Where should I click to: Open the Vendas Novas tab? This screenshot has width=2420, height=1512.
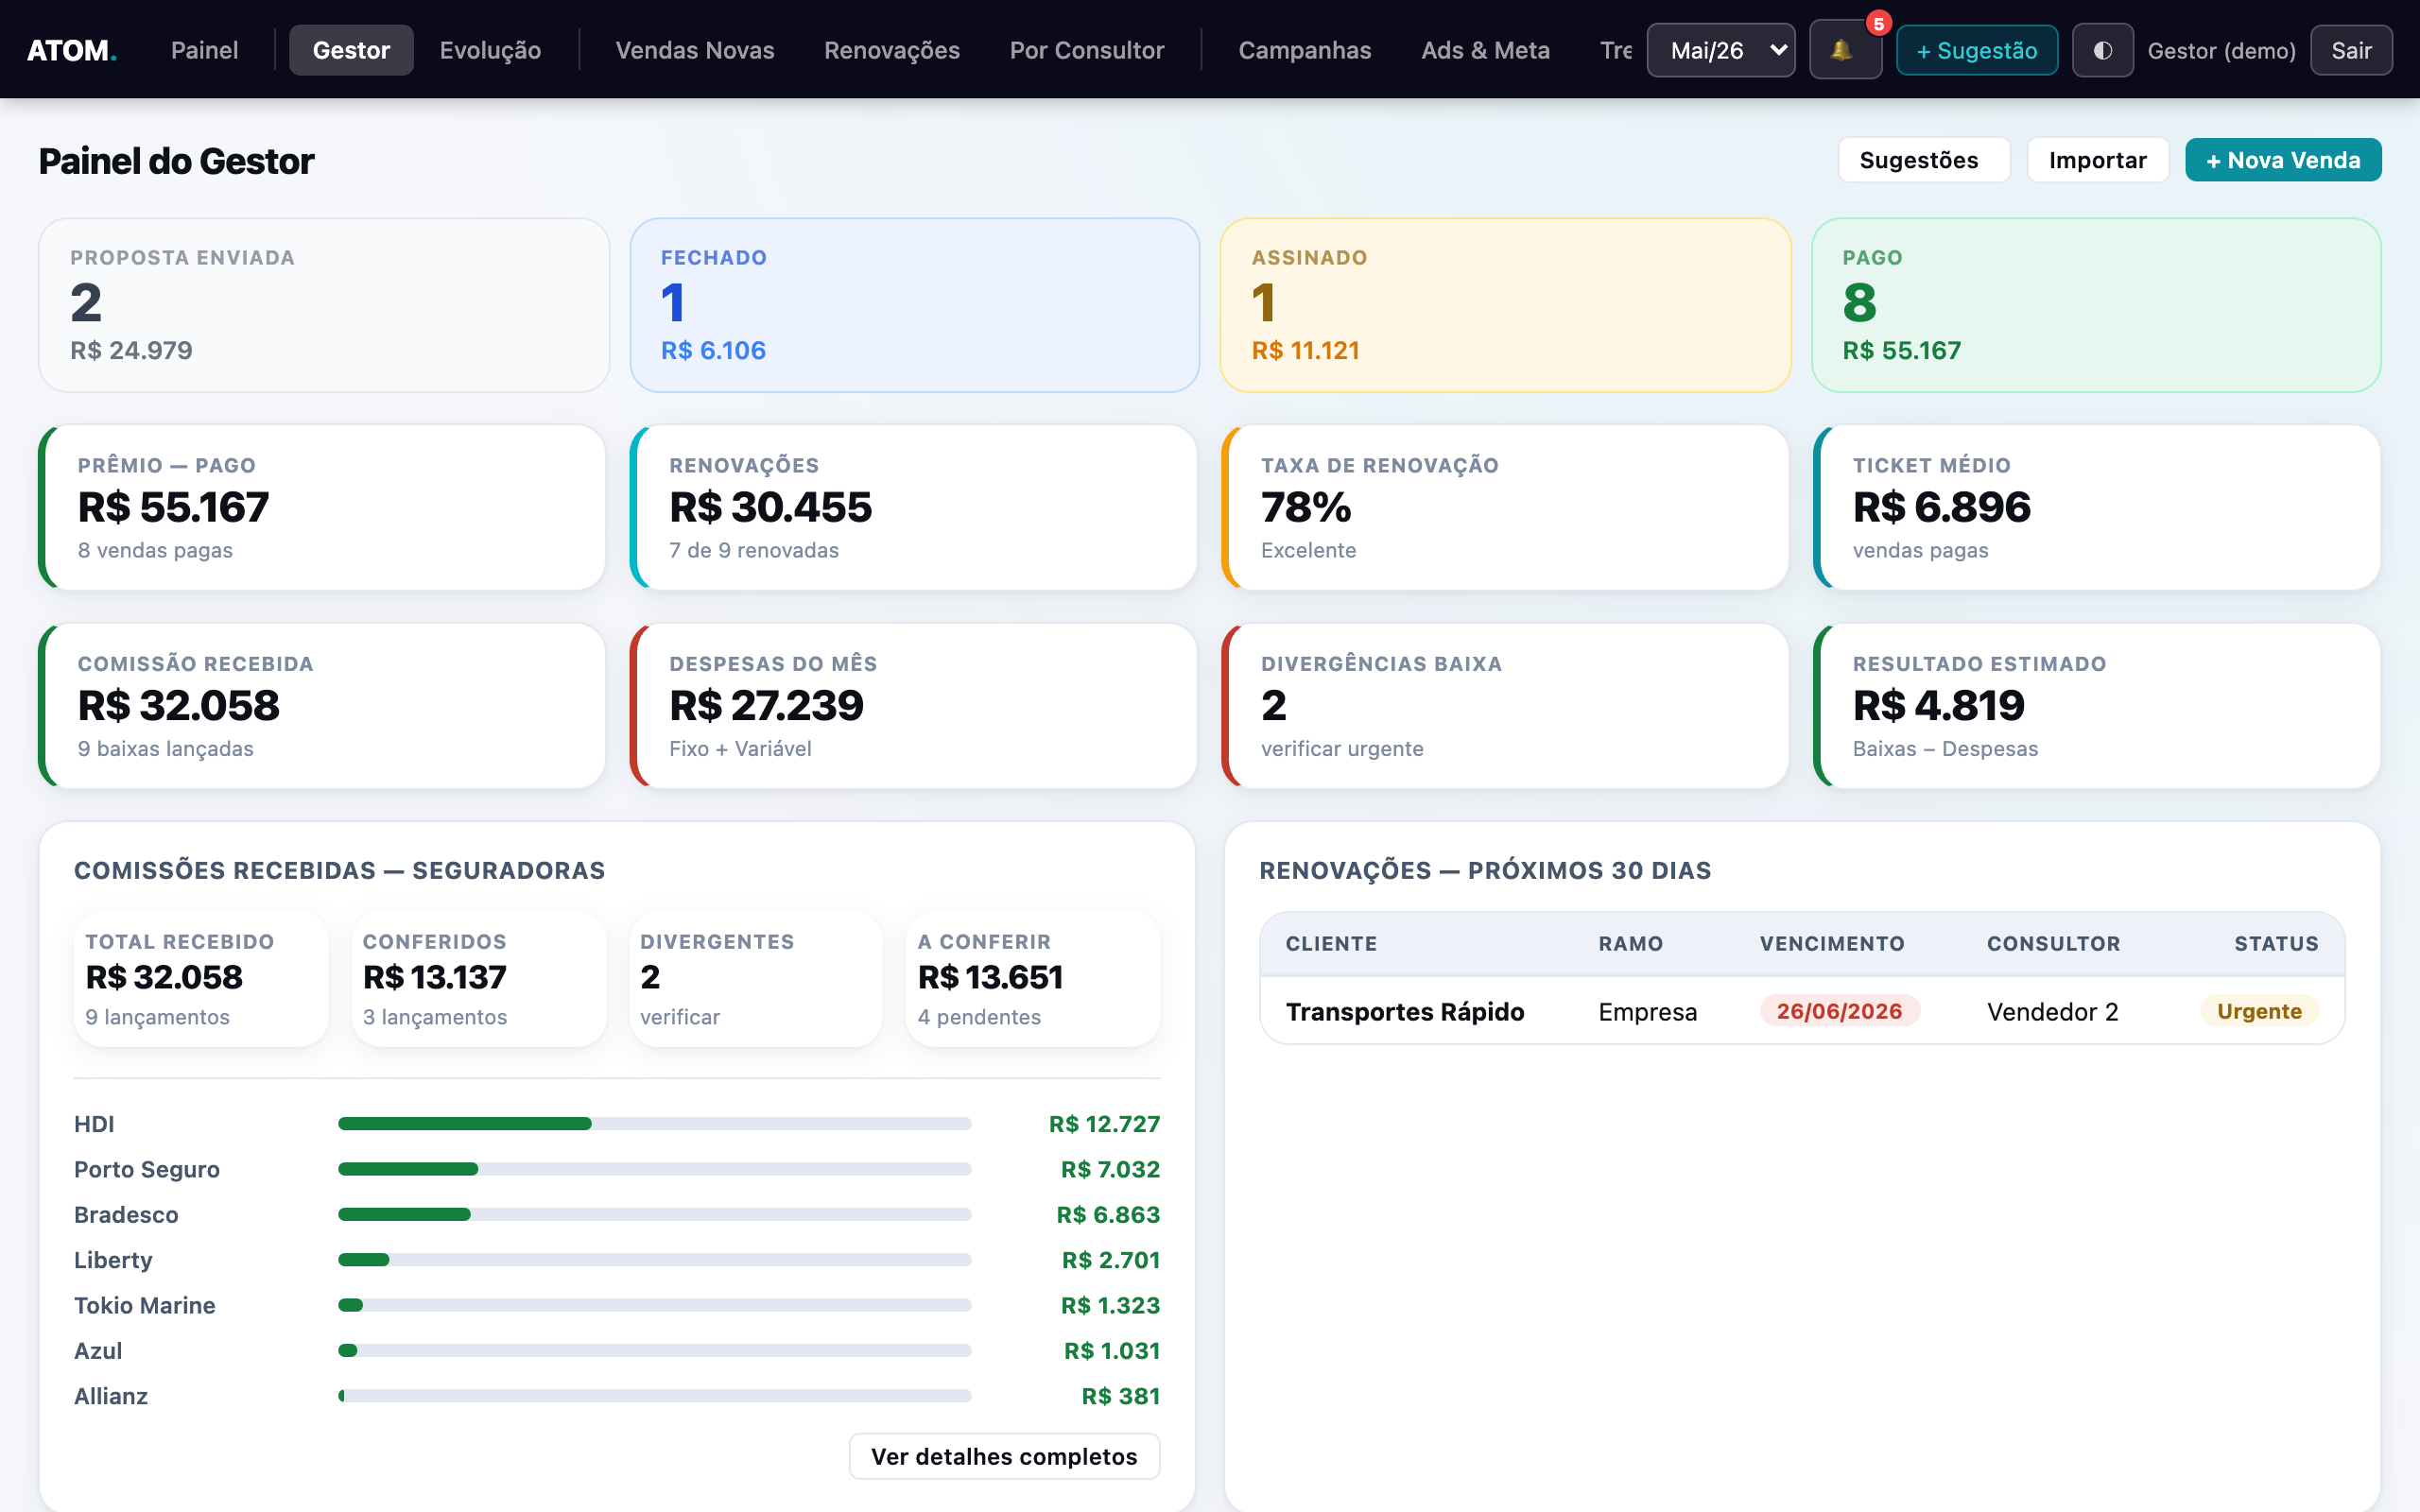click(695, 50)
